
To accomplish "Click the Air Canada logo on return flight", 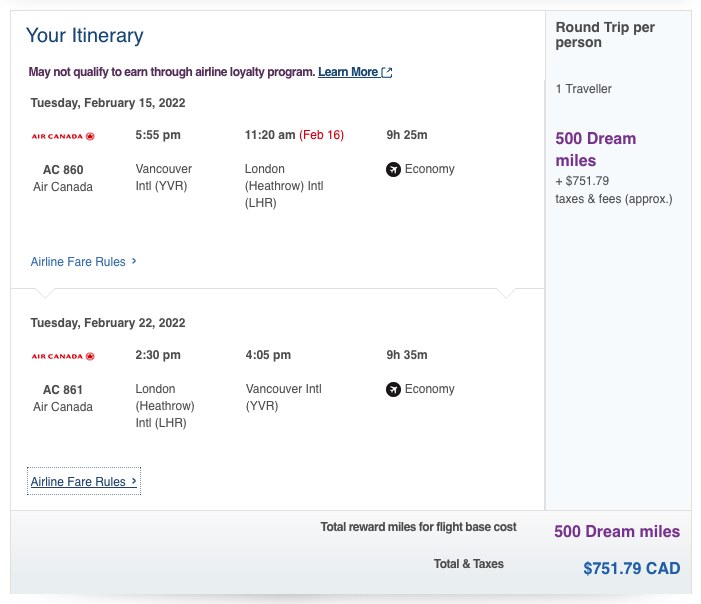I will click(62, 356).
